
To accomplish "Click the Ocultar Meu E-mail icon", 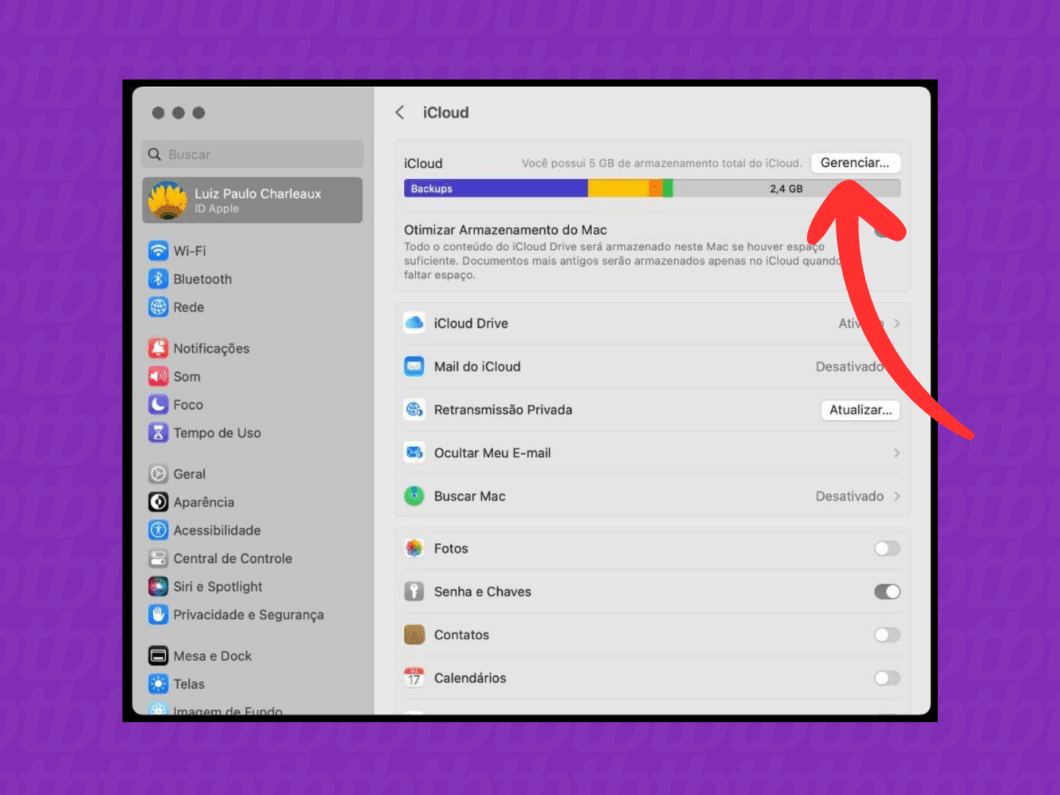I will [414, 452].
